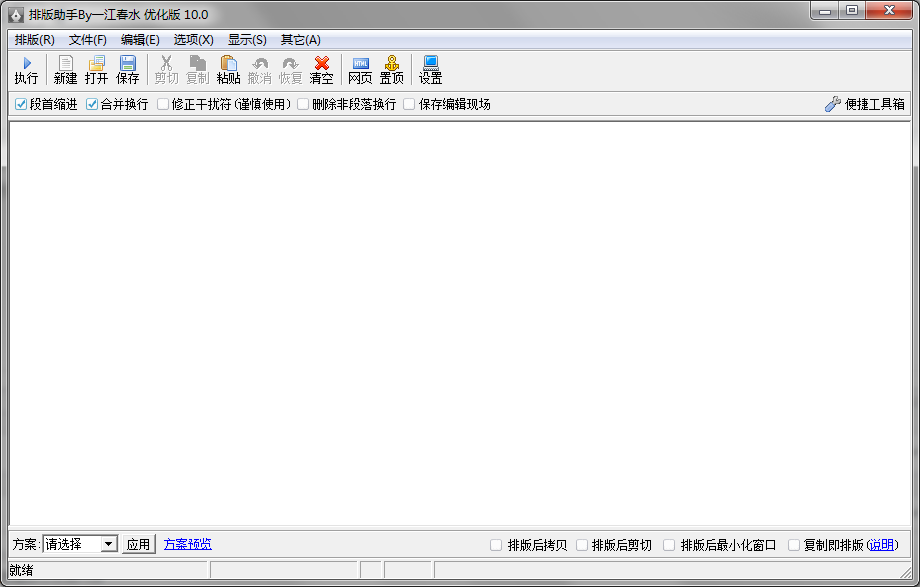Check the 排版后最小化窗口 option

point(669,545)
